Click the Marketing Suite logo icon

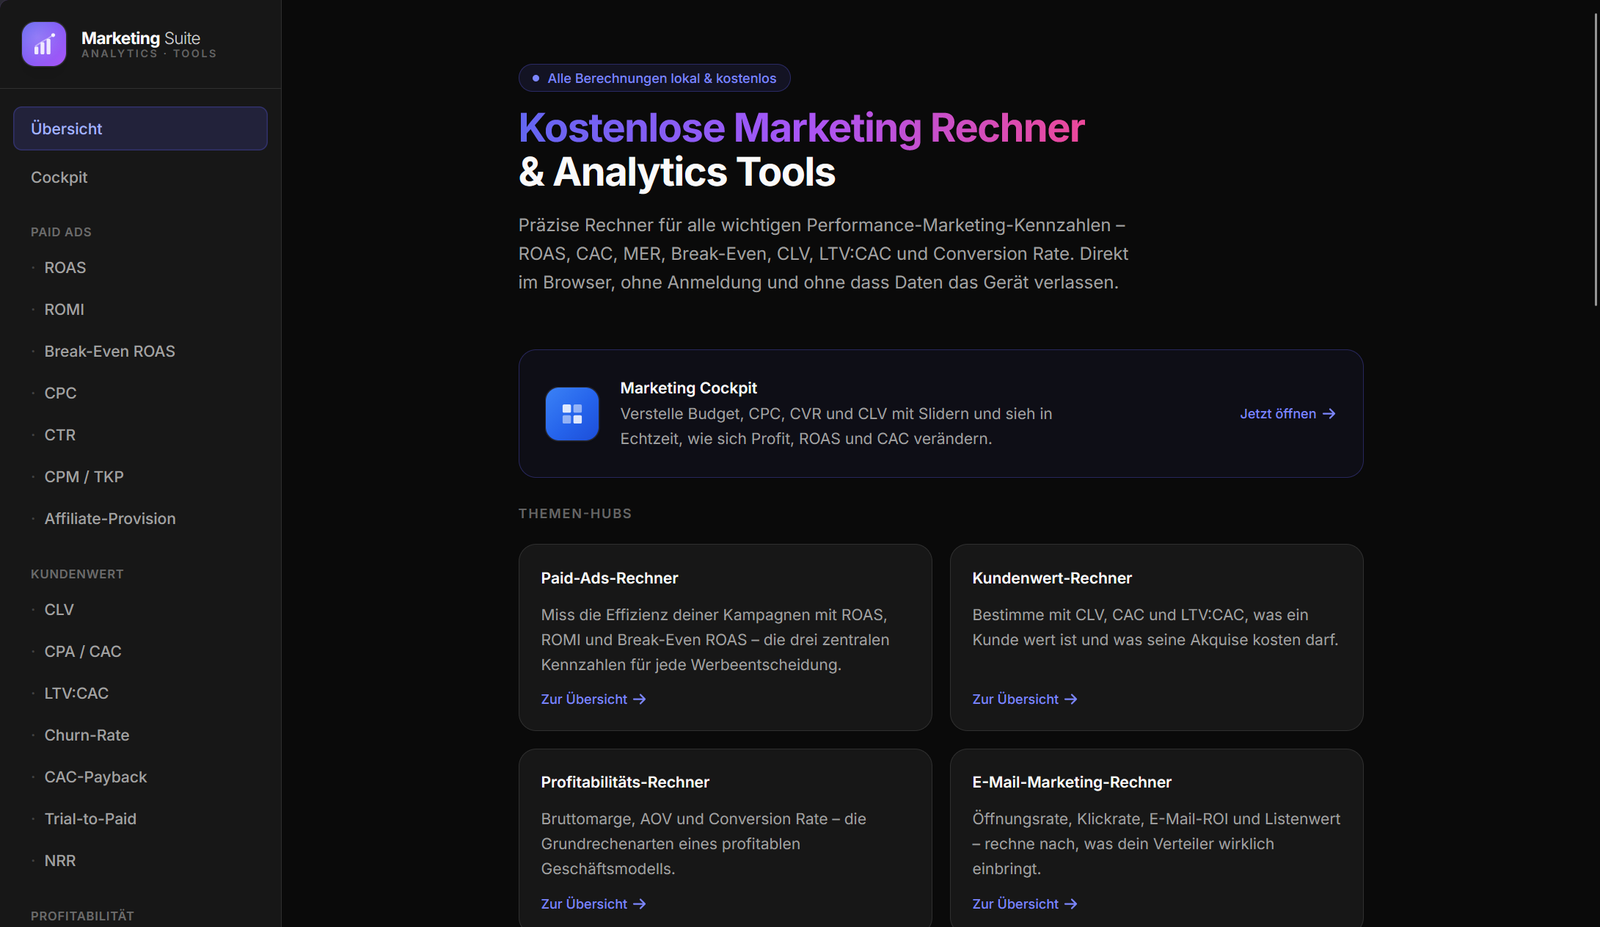click(x=44, y=44)
